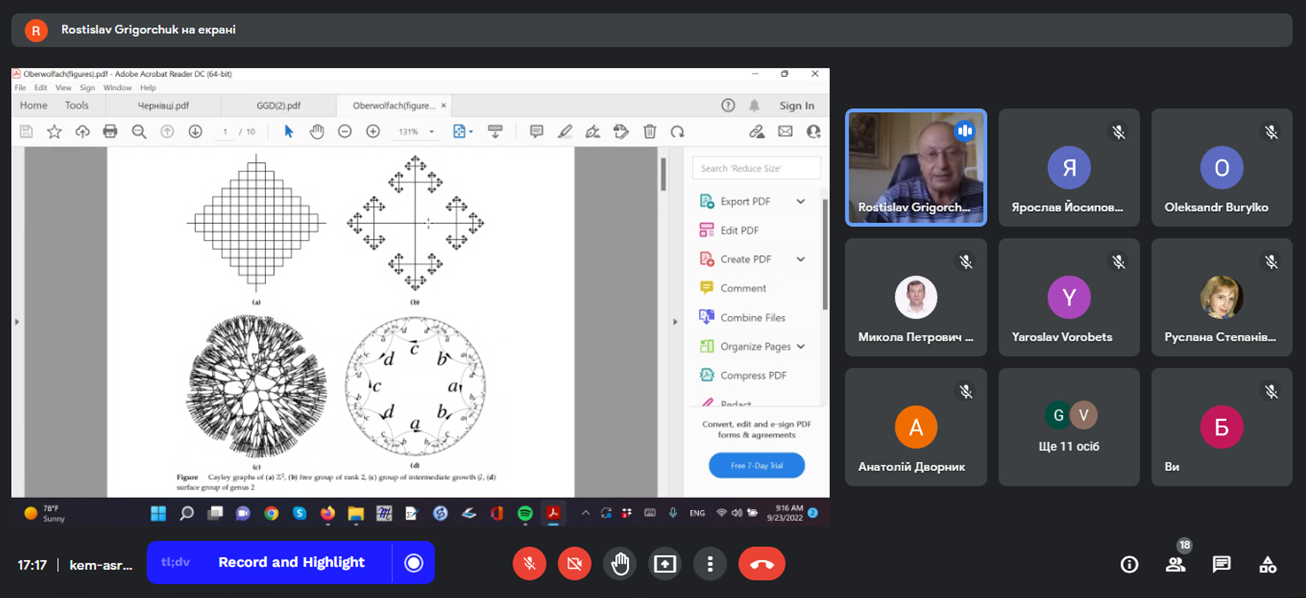Click Firefox icon in shared taskbar
The image size is (1306, 598).
pyautogui.click(x=327, y=513)
